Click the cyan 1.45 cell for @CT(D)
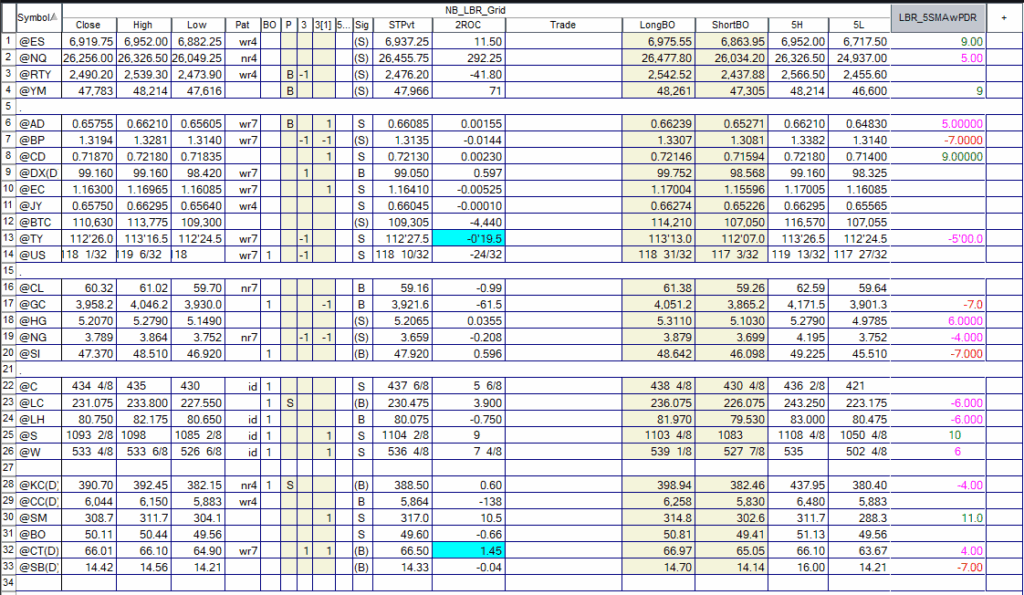1024x595 pixels. click(x=468, y=551)
